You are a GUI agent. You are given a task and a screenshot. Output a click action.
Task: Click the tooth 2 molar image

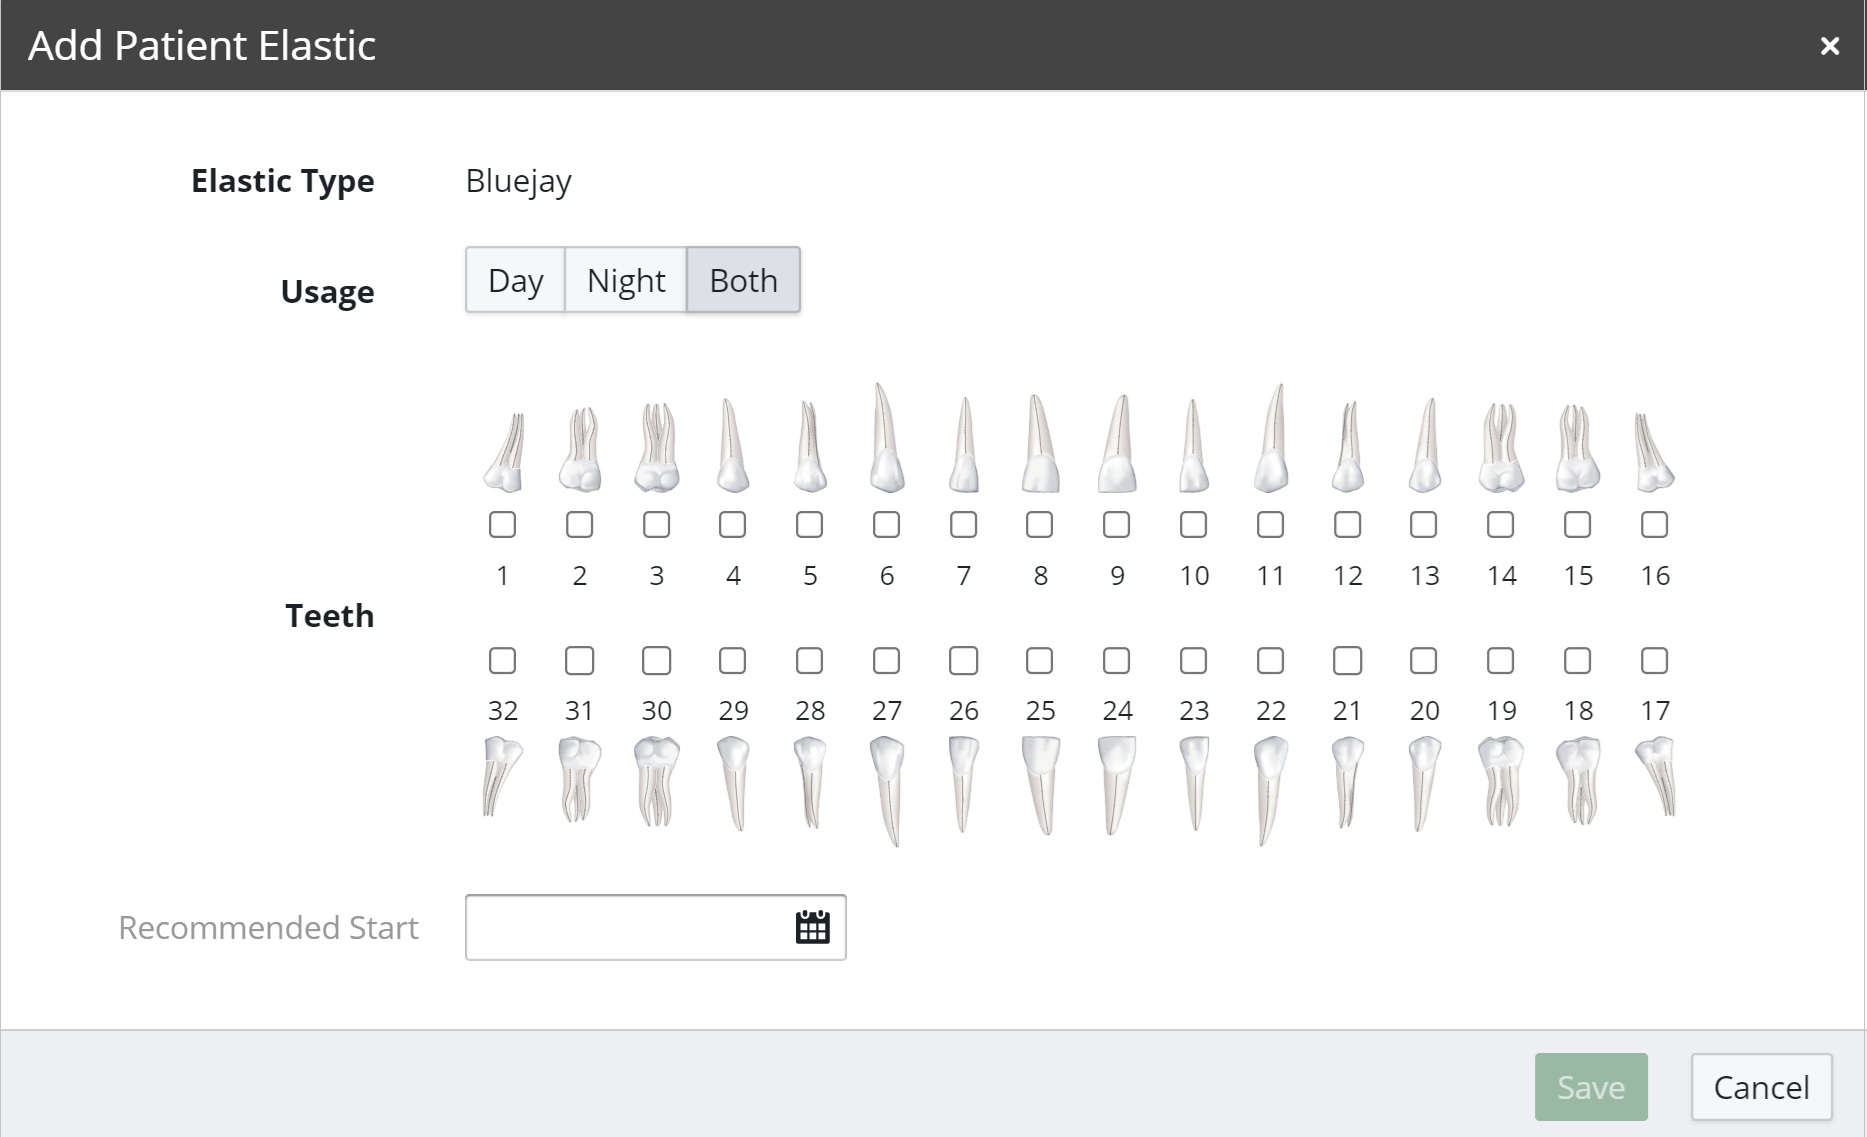point(580,449)
